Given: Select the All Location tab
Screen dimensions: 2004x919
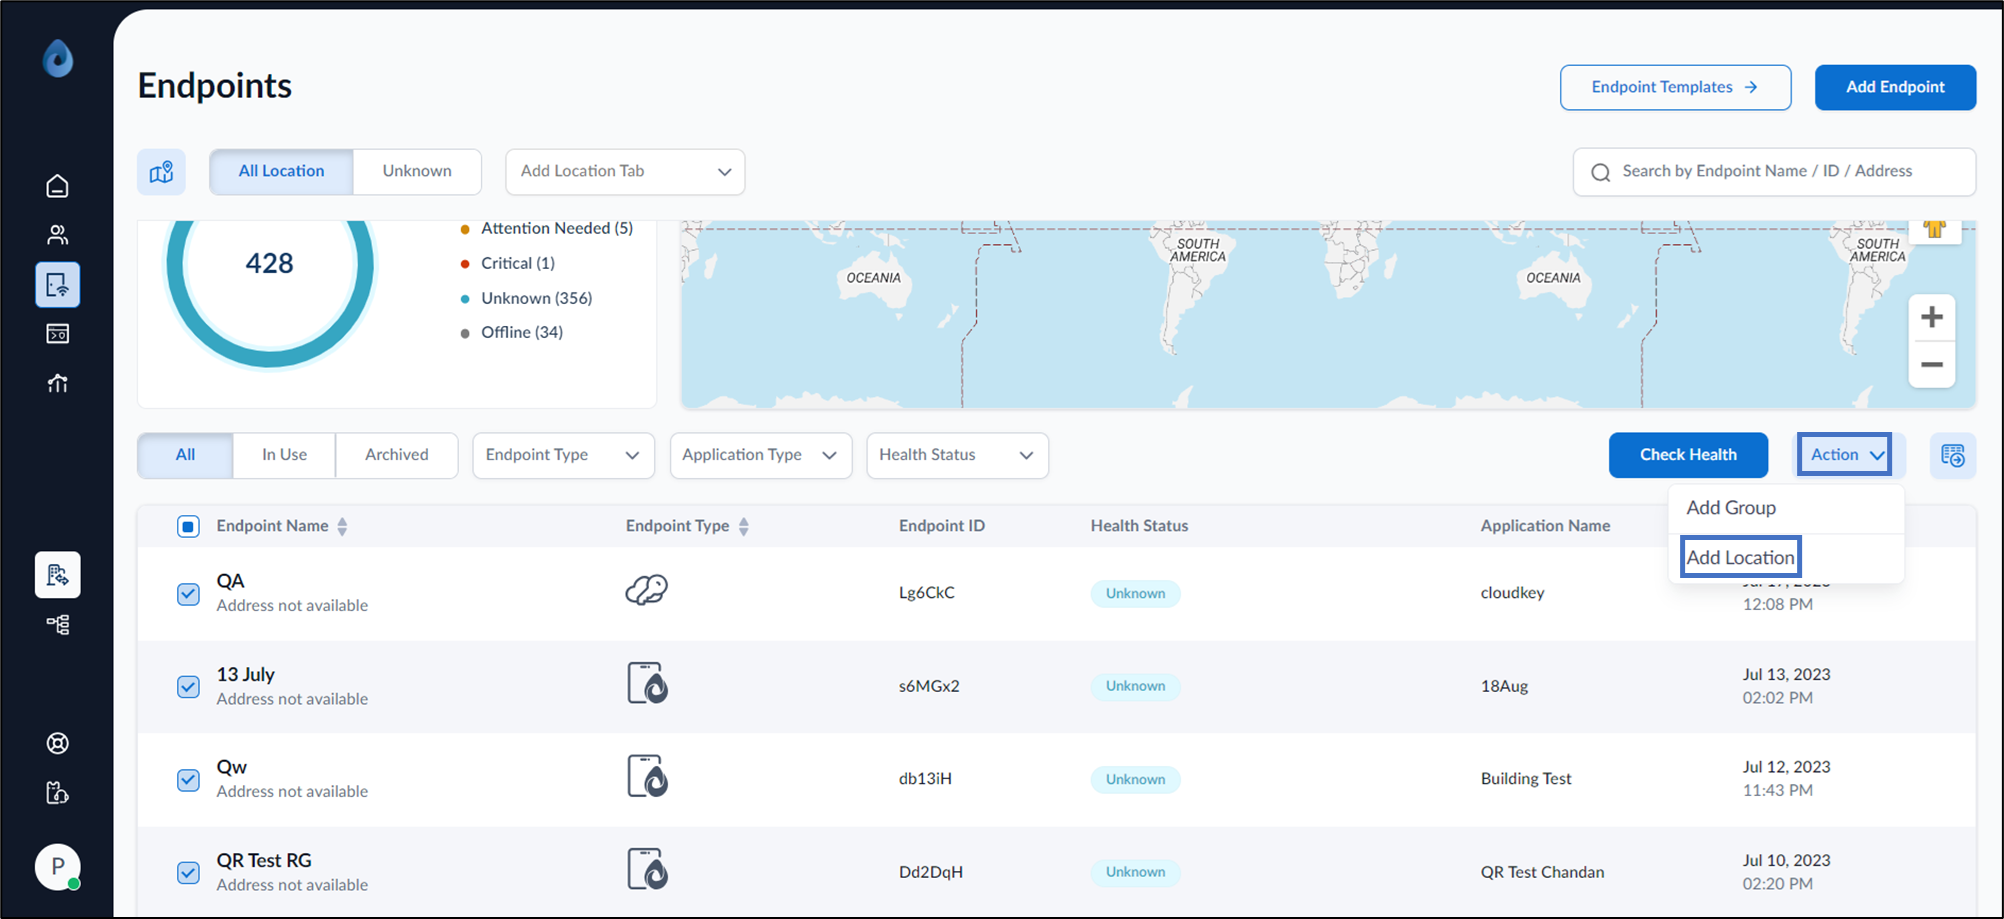Looking at the screenshot, I should [x=281, y=171].
